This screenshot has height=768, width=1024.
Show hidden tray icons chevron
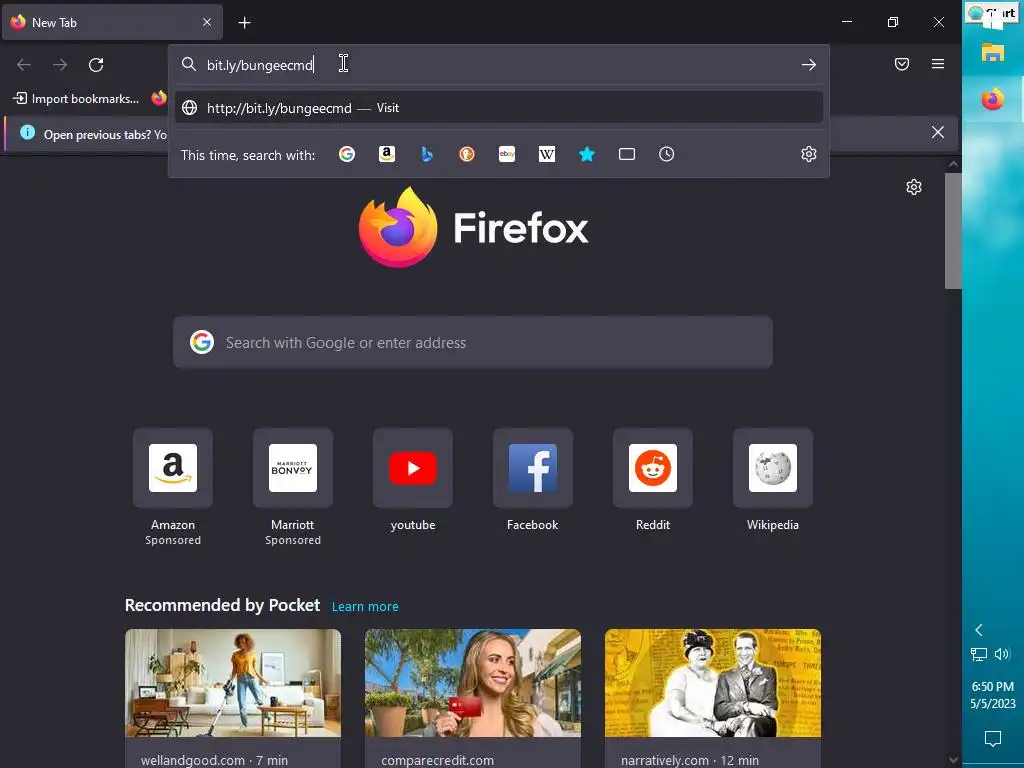coord(978,630)
